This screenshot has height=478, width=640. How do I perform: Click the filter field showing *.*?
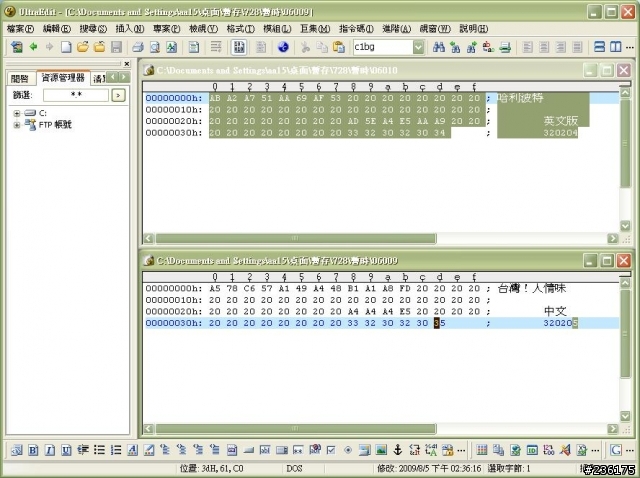(x=76, y=95)
